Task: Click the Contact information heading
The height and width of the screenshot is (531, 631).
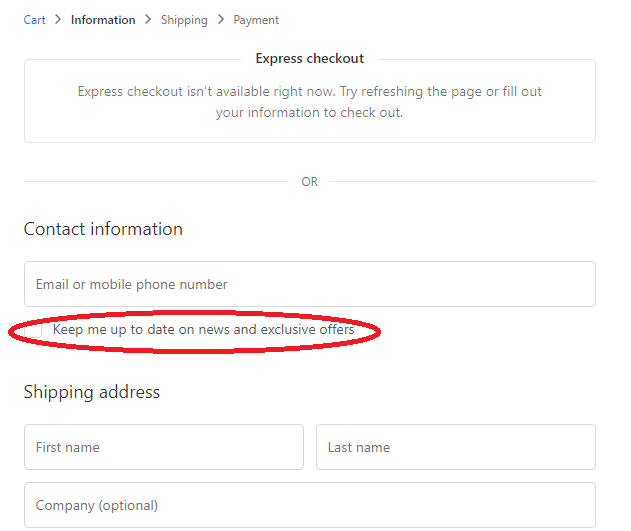Action: (103, 229)
